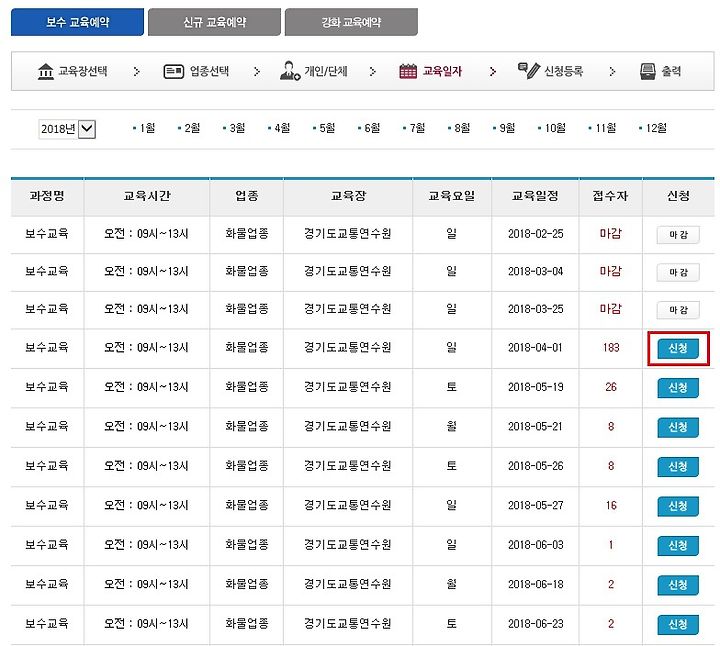Switch to the 강화 교육예약 tab
720x646 pixels.
point(351,22)
